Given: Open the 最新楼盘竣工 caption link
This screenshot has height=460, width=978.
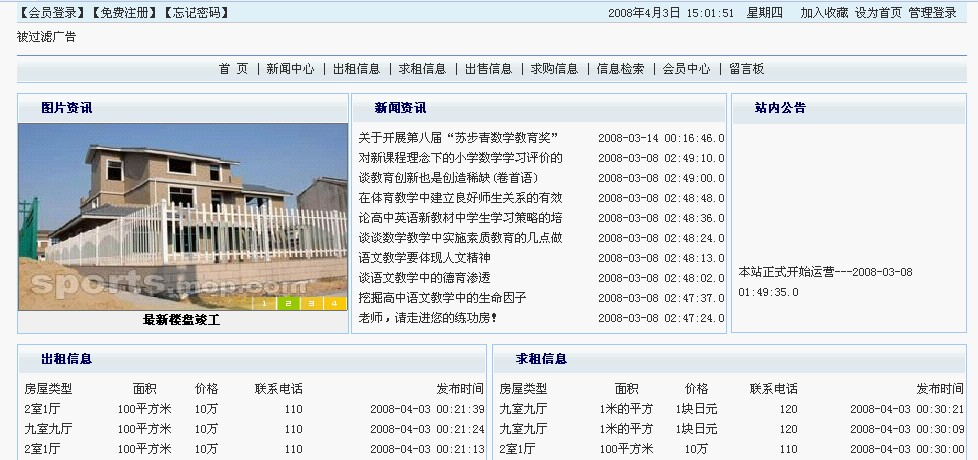Looking at the screenshot, I should pyautogui.click(x=181, y=320).
